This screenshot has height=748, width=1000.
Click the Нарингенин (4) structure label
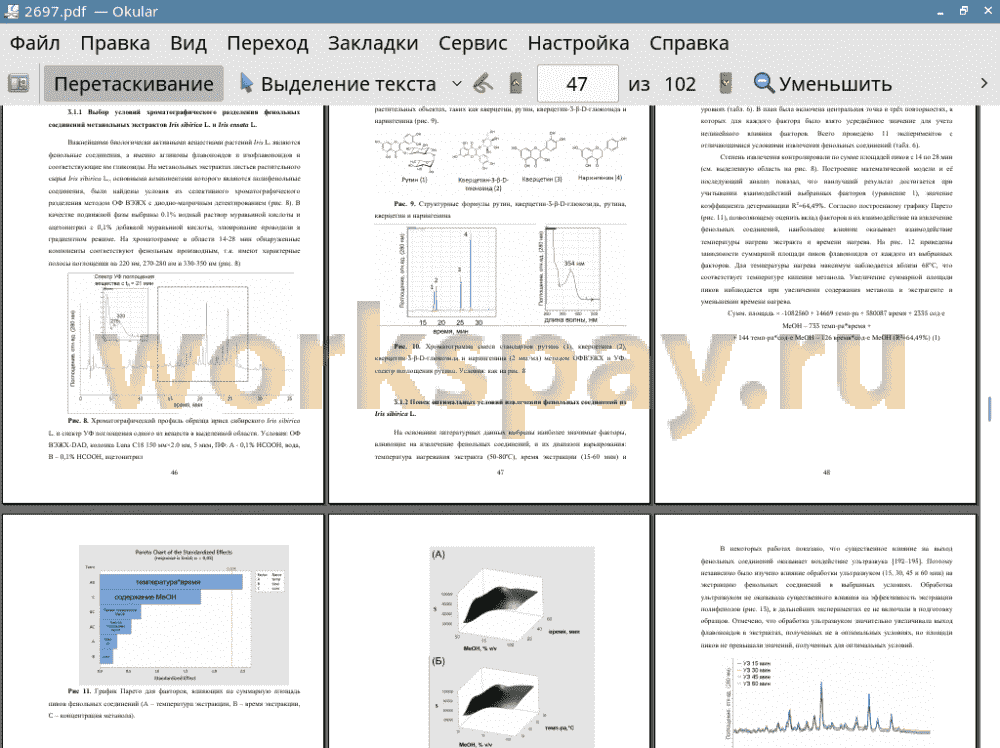point(599,178)
